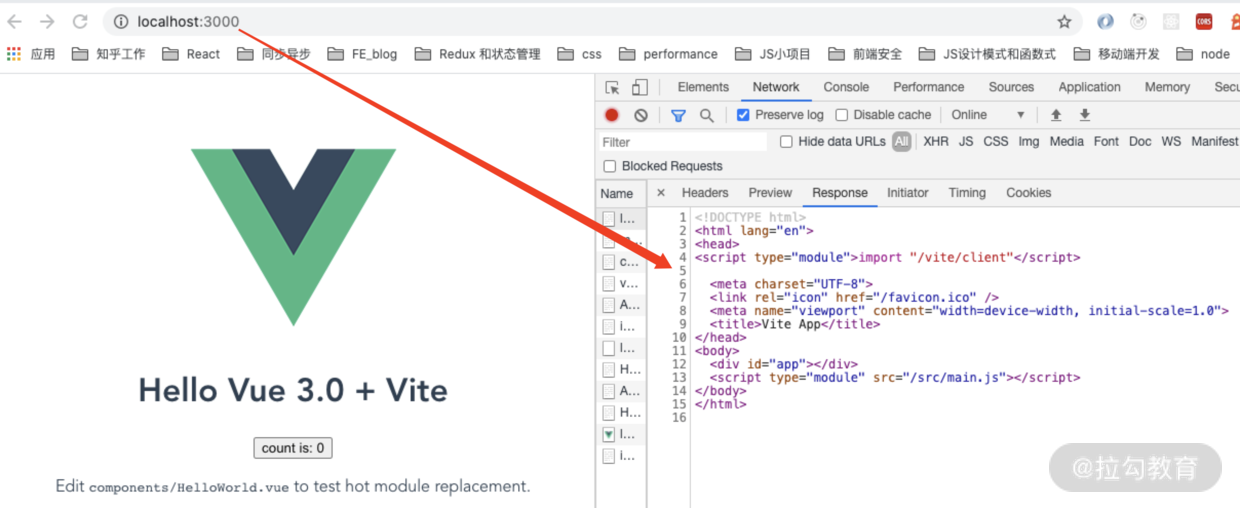The height and width of the screenshot is (508, 1240).
Task: Open the Memory tab
Action: coord(1167,87)
